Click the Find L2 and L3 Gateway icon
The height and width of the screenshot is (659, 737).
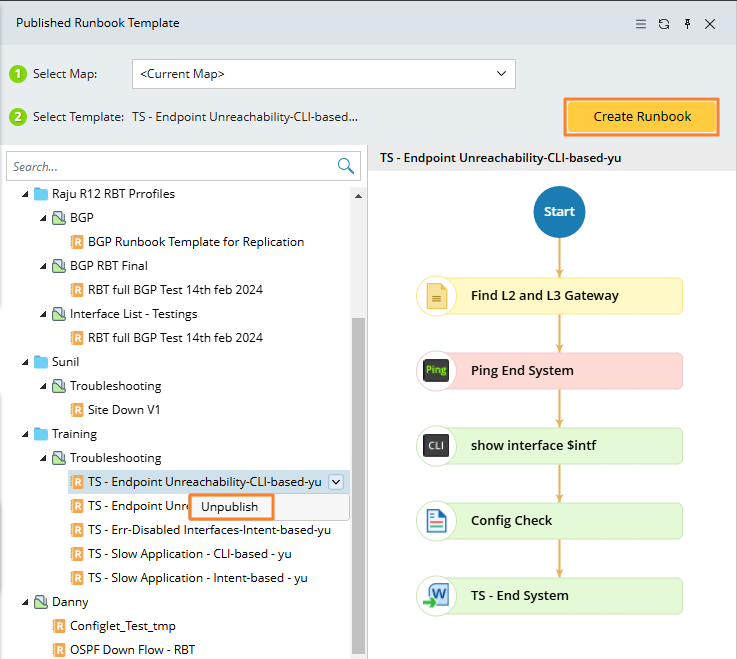tap(436, 296)
